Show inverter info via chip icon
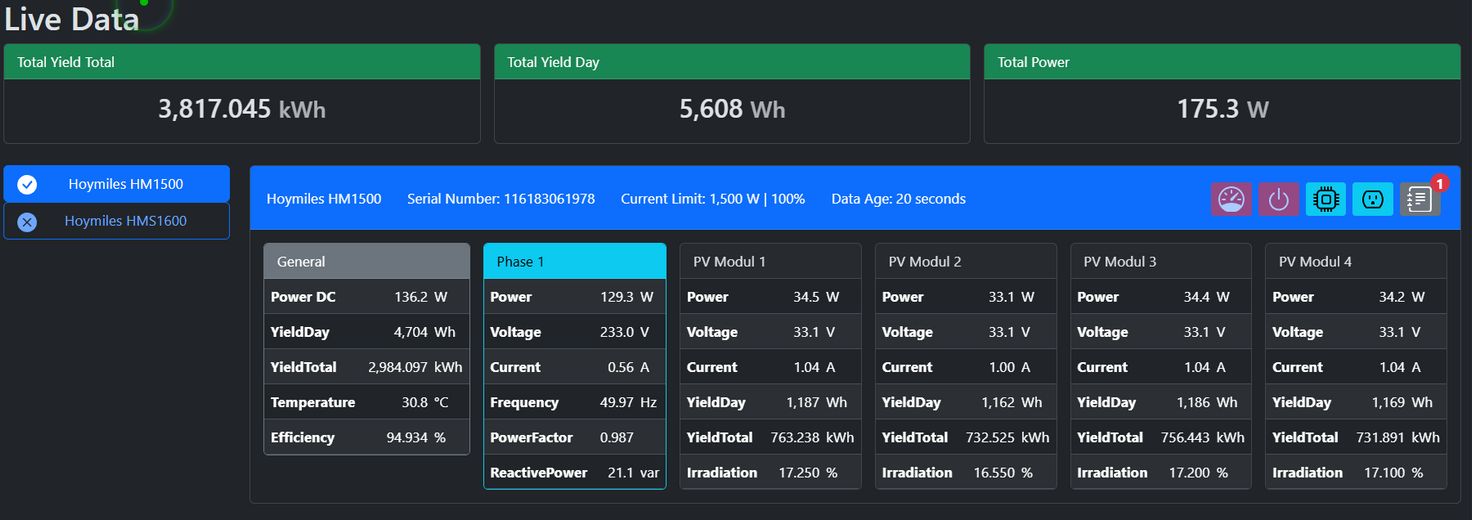This screenshot has height=520, width=1472. click(x=1326, y=199)
